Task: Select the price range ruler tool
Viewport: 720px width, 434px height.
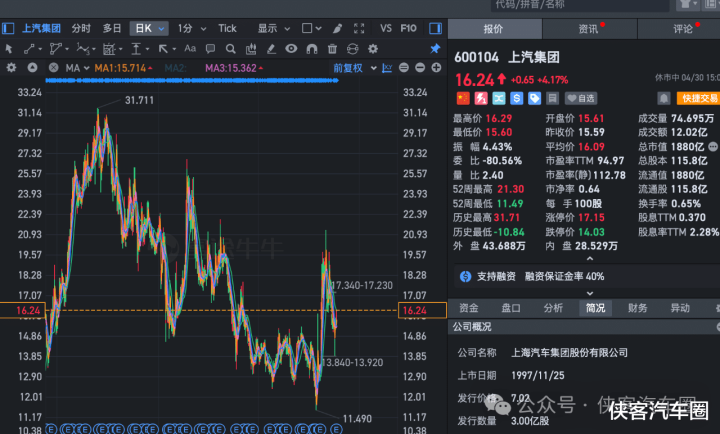Action: point(136,49)
